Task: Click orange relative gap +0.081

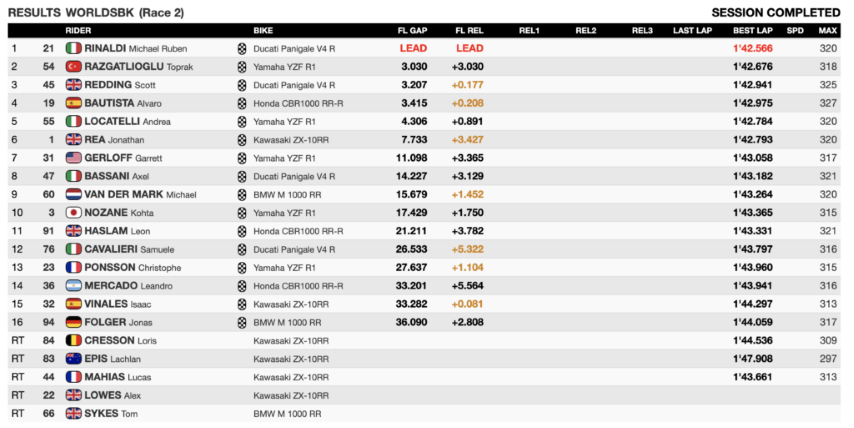Action: (468, 304)
